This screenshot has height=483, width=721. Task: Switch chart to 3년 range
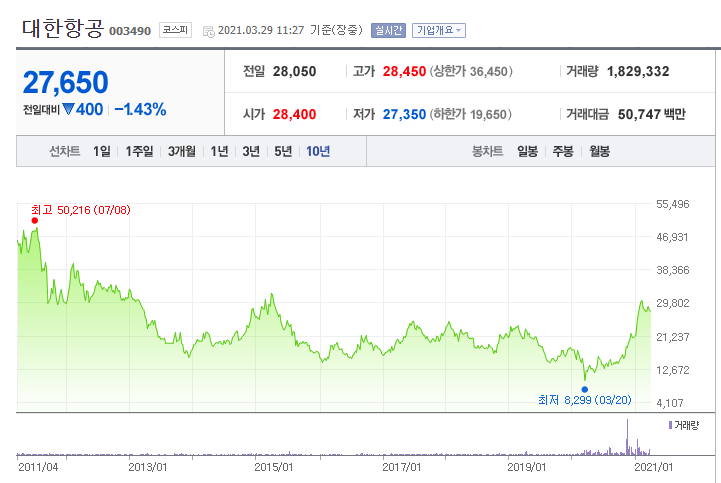tap(251, 151)
